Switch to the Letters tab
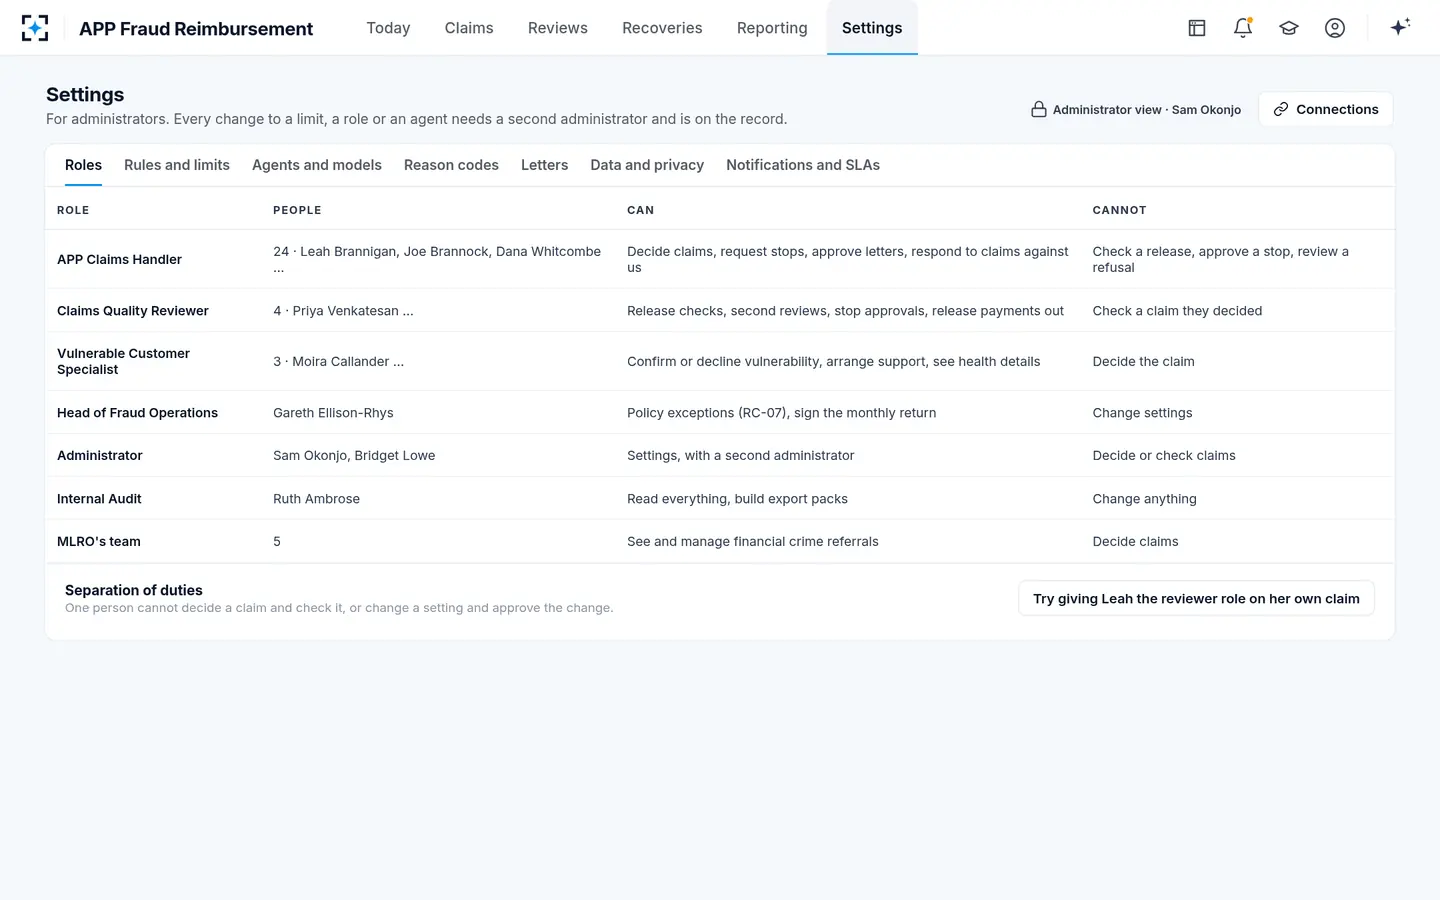This screenshot has height=900, width=1440. pyautogui.click(x=544, y=165)
